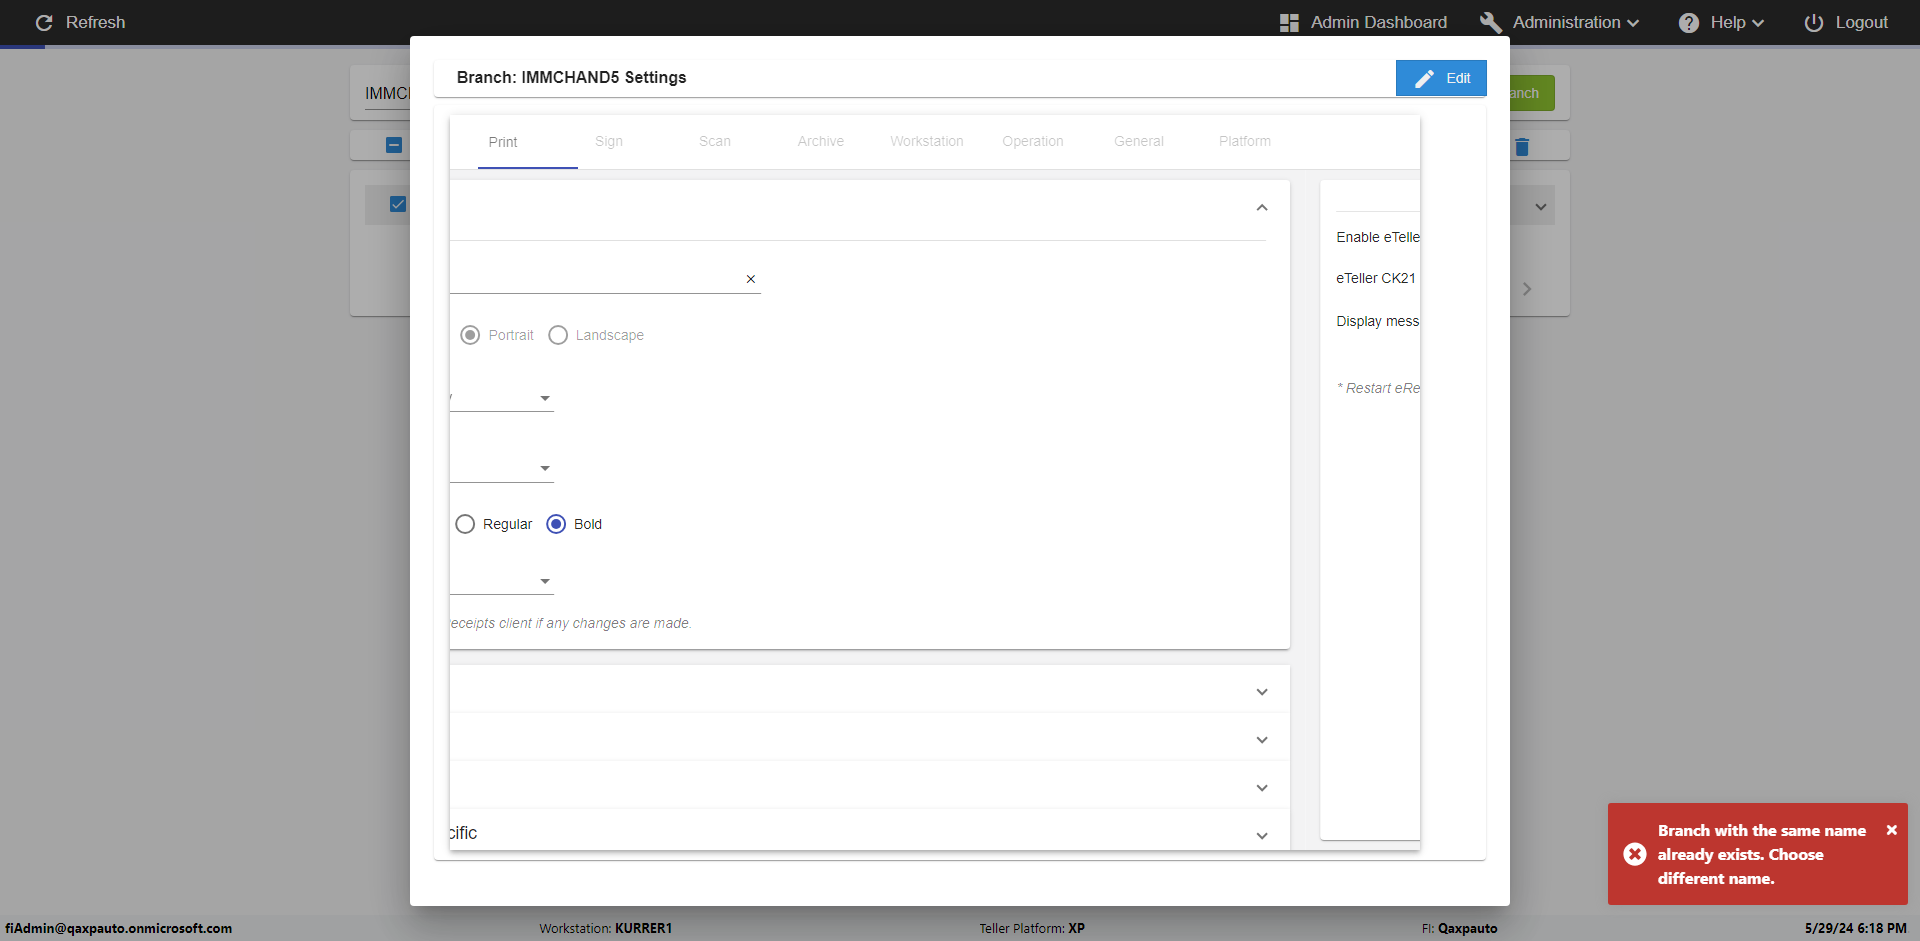Image resolution: width=1920 pixels, height=941 pixels.
Task: Click the Logout power icon
Action: 1813,23
